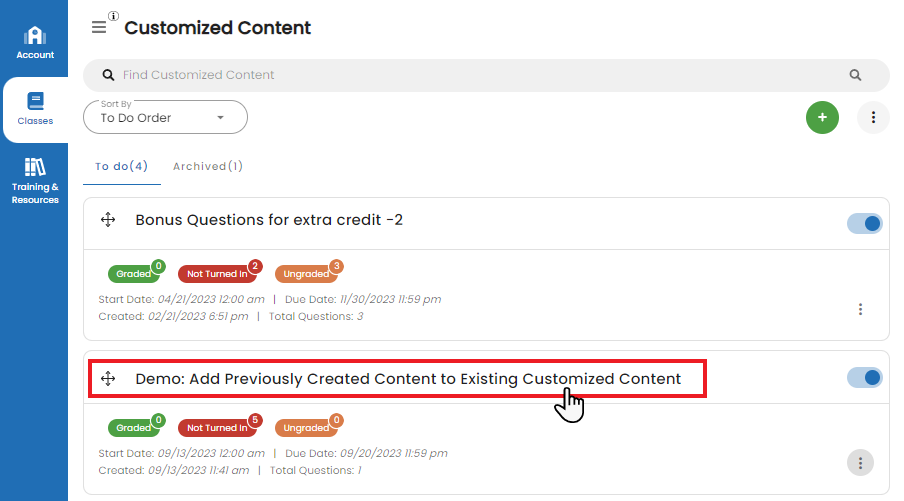This screenshot has height=501, width=904.
Task: Open the hamburger menu beside Customized Content
Action: 99,27
